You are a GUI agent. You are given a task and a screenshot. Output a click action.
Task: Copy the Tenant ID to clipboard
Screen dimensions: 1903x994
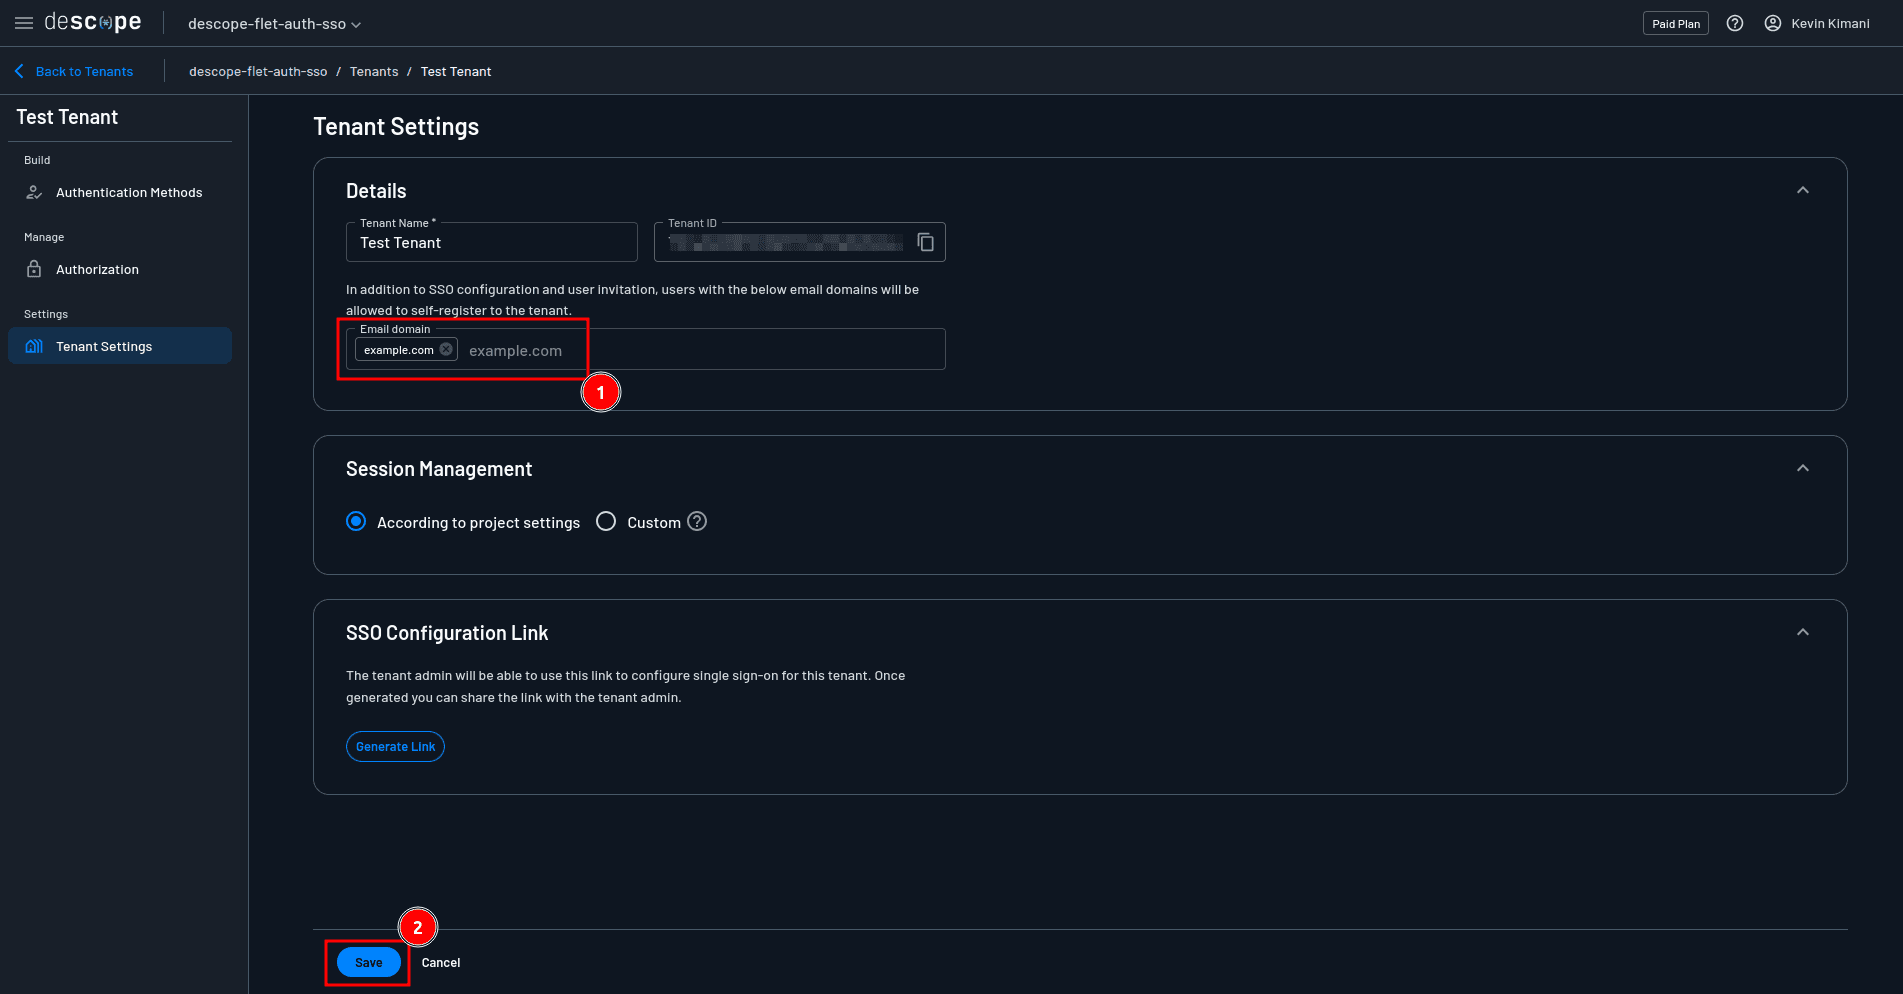pos(925,242)
